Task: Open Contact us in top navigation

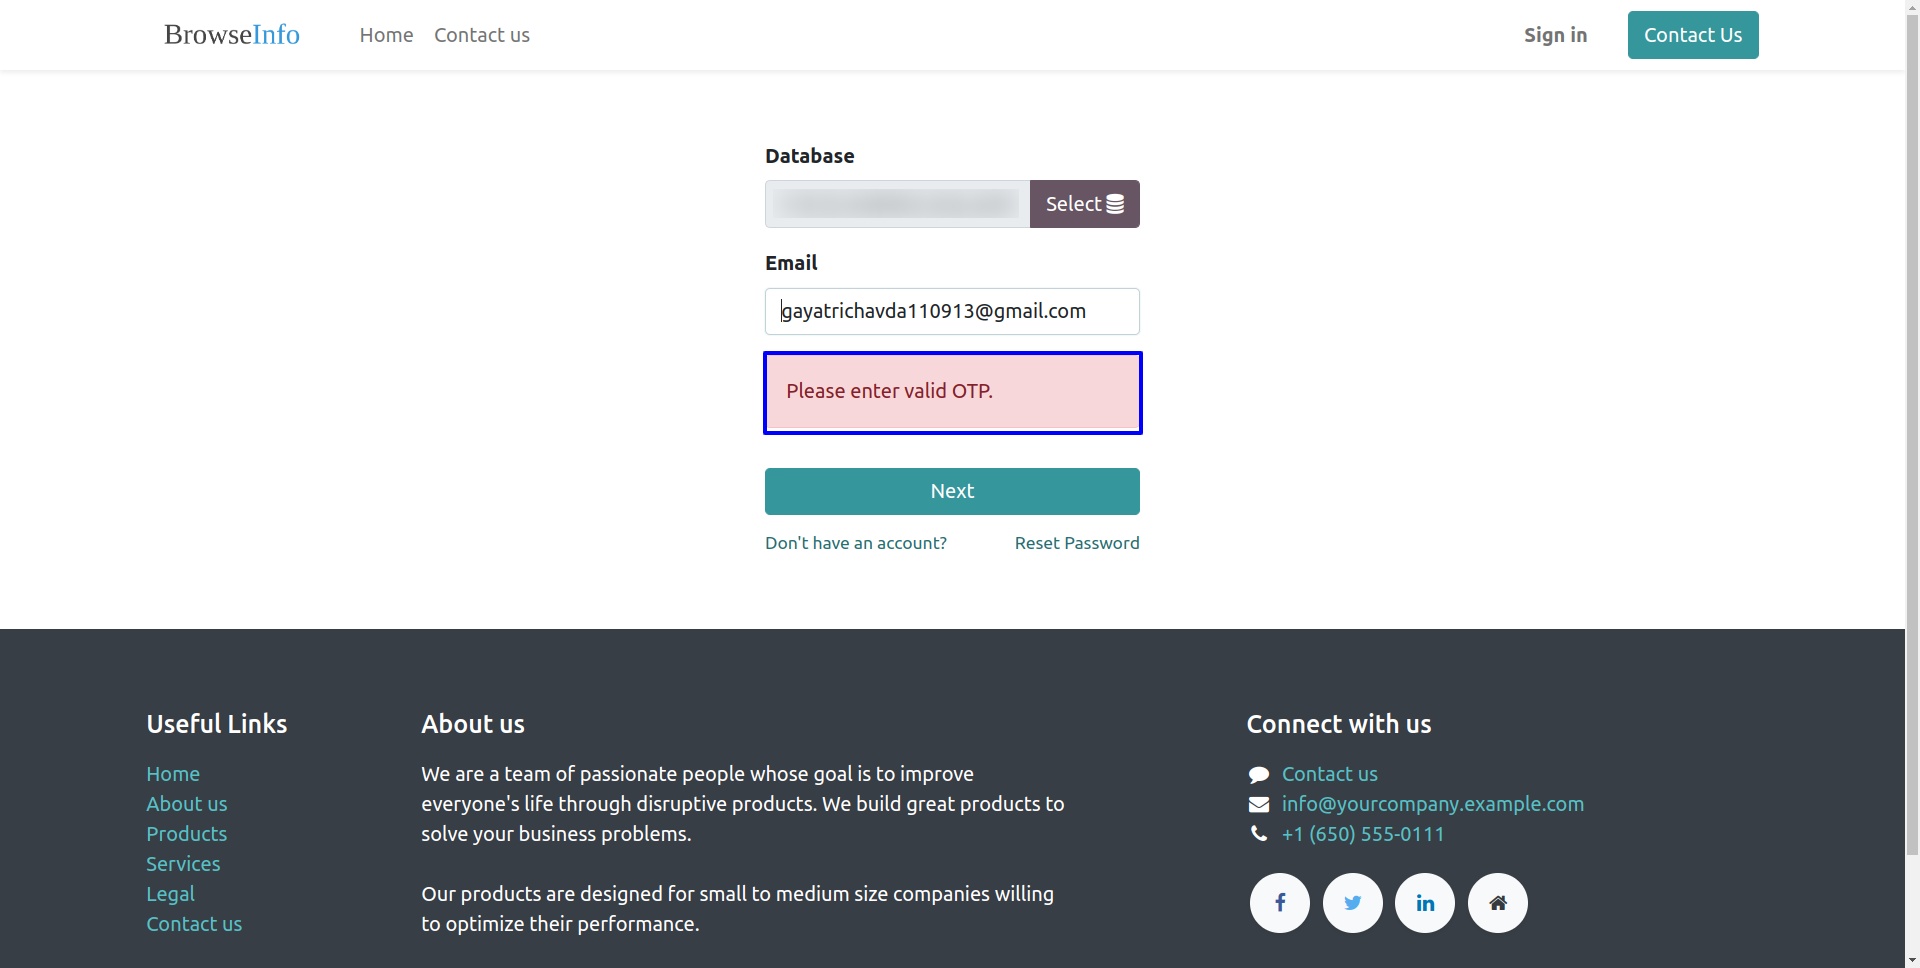Action: (x=482, y=35)
